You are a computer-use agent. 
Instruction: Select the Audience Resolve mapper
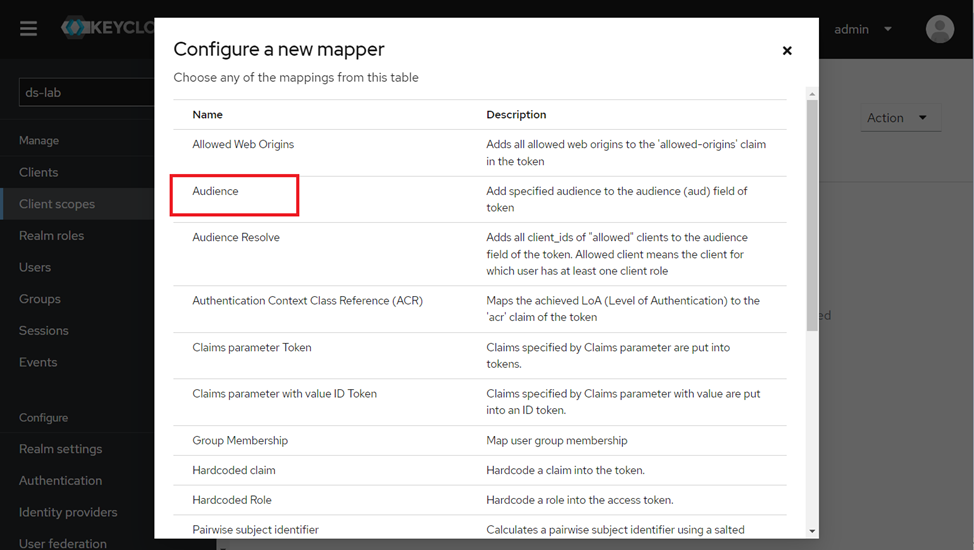coord(236,238)
